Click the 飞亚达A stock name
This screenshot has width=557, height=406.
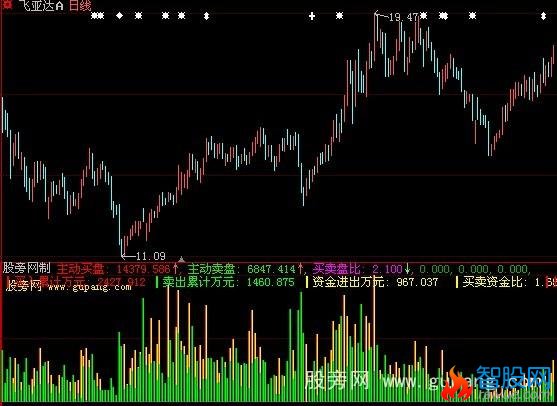(x=41, y=5)
